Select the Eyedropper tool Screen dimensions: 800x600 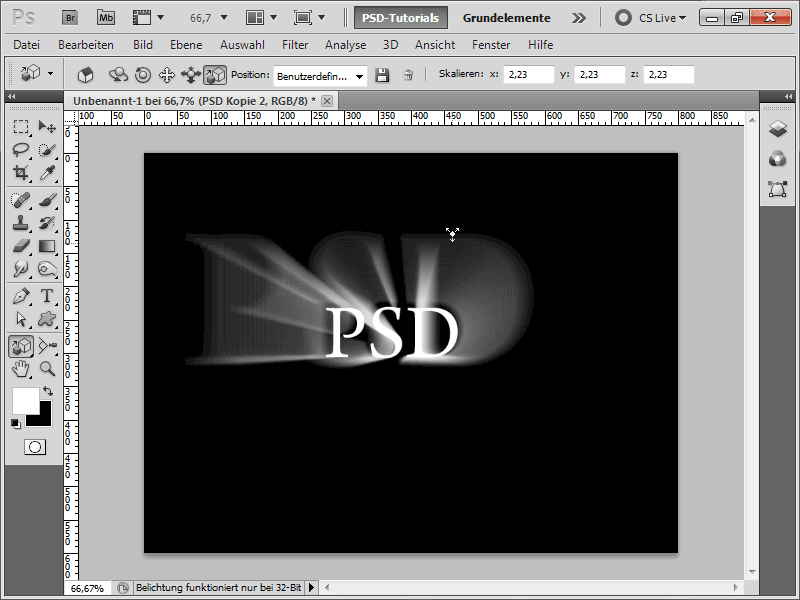point(47,173)
